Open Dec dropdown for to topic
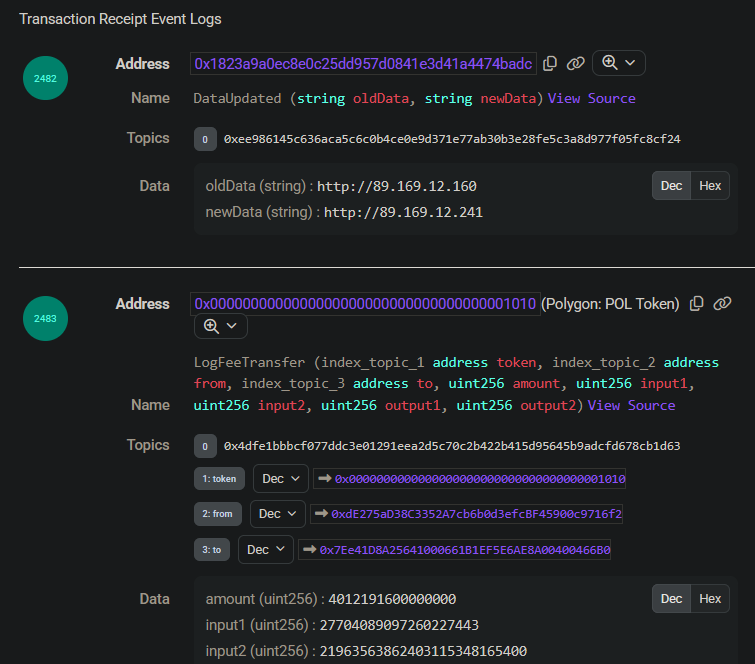Viewport: 755px width, 664px height. tap(266, 549)
